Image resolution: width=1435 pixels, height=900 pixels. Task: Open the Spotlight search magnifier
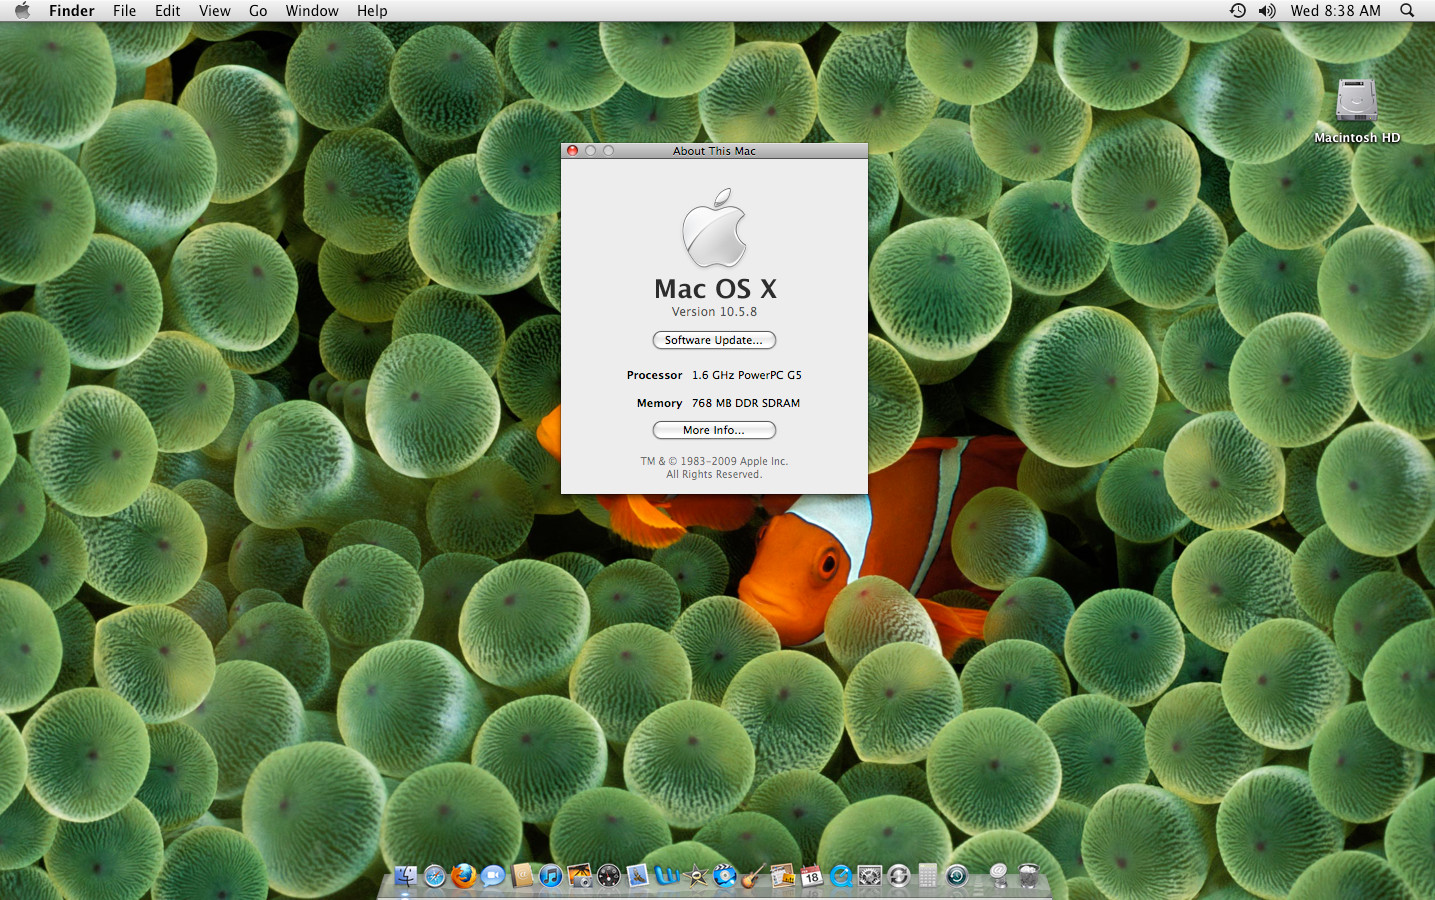[1407, 11]
